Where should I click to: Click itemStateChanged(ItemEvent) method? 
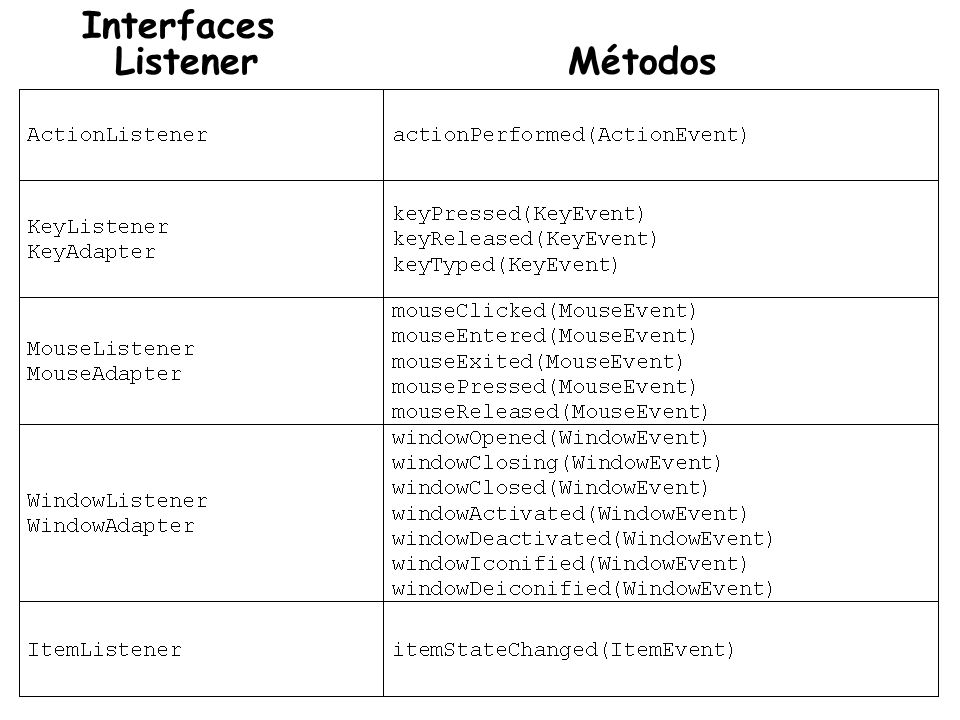pyautogui.click(x=563, y=650)
